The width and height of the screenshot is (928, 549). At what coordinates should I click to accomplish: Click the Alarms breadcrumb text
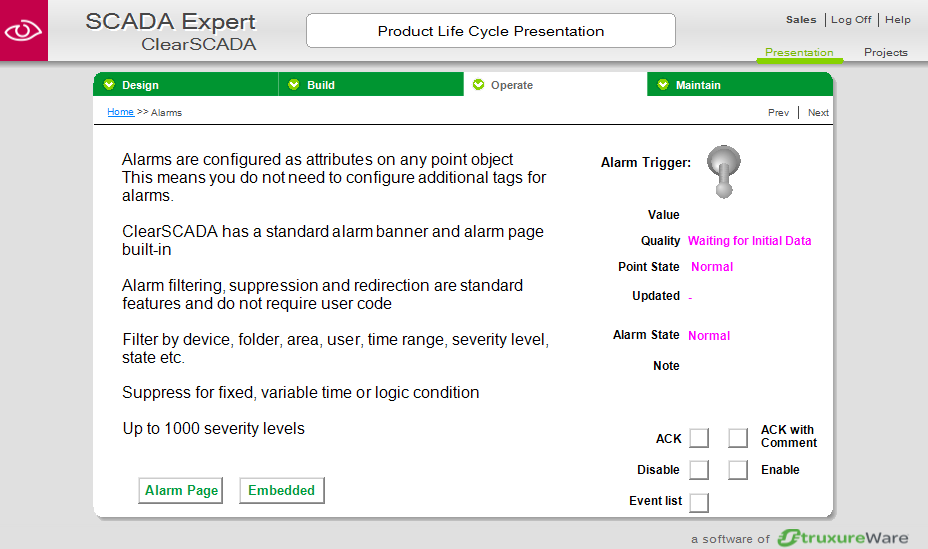(x=166, y=112)
